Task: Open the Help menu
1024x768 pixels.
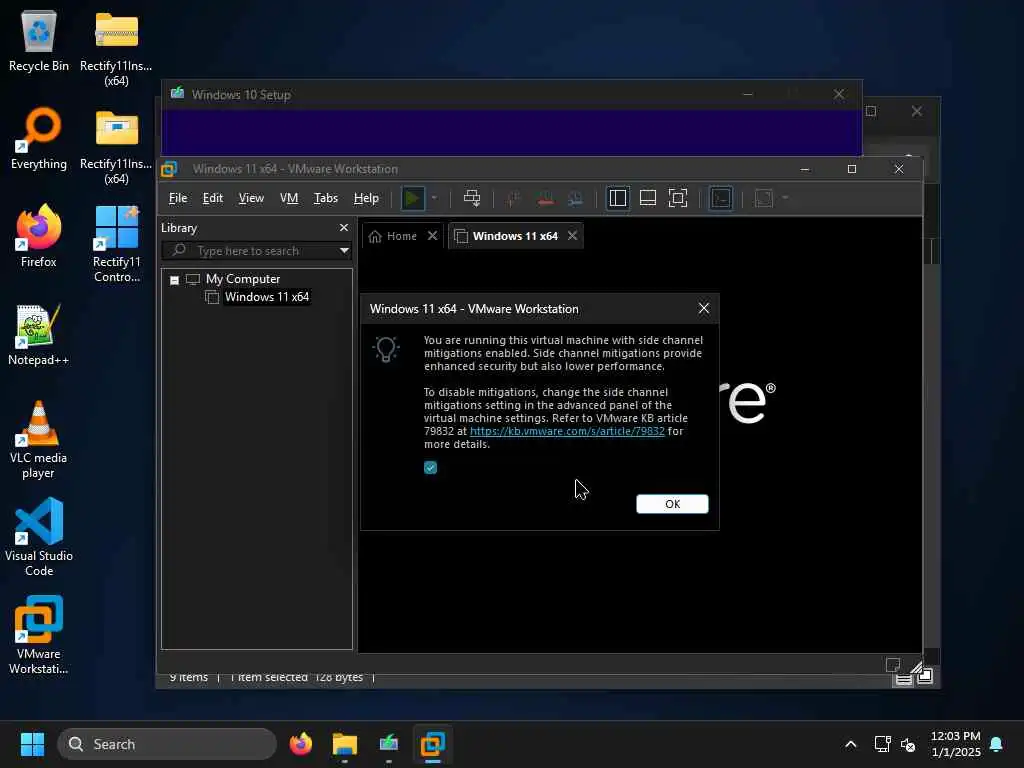Action: point(366,198)
